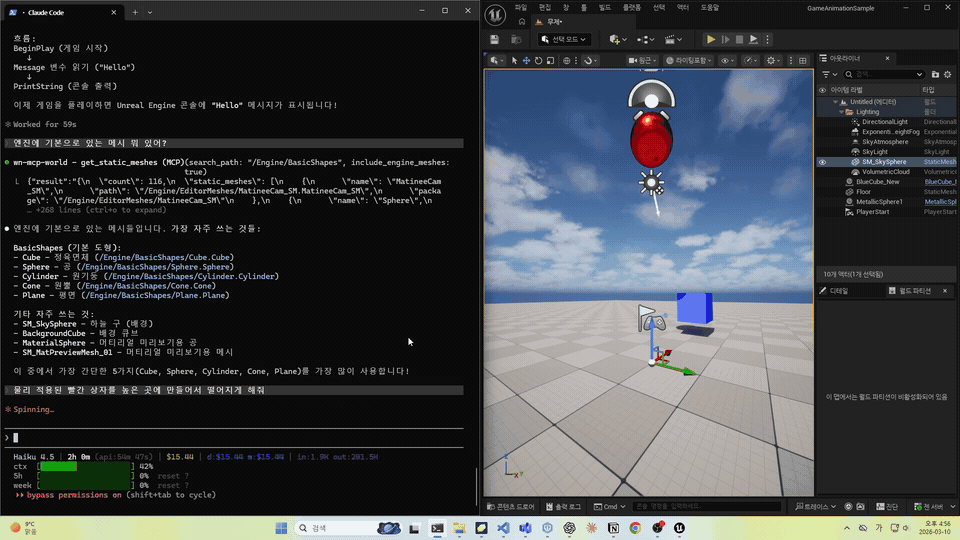Select SkyAtmosphere in outliner
The height and width of the screenshot is (540, 960).
(x=885, y=142)
